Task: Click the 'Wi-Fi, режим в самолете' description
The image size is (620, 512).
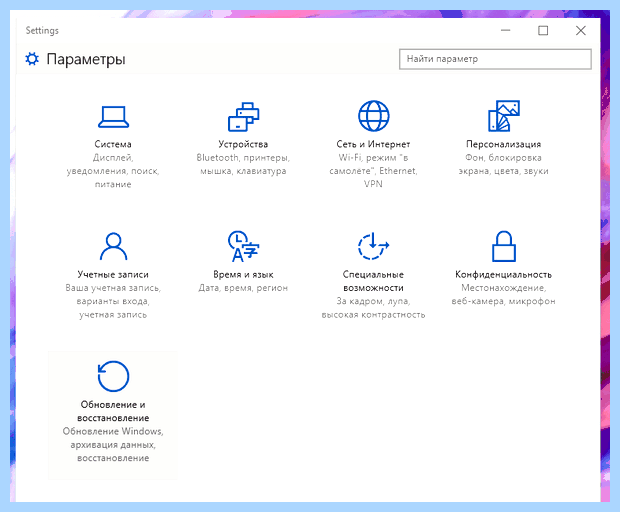Action: pos(373,171)
